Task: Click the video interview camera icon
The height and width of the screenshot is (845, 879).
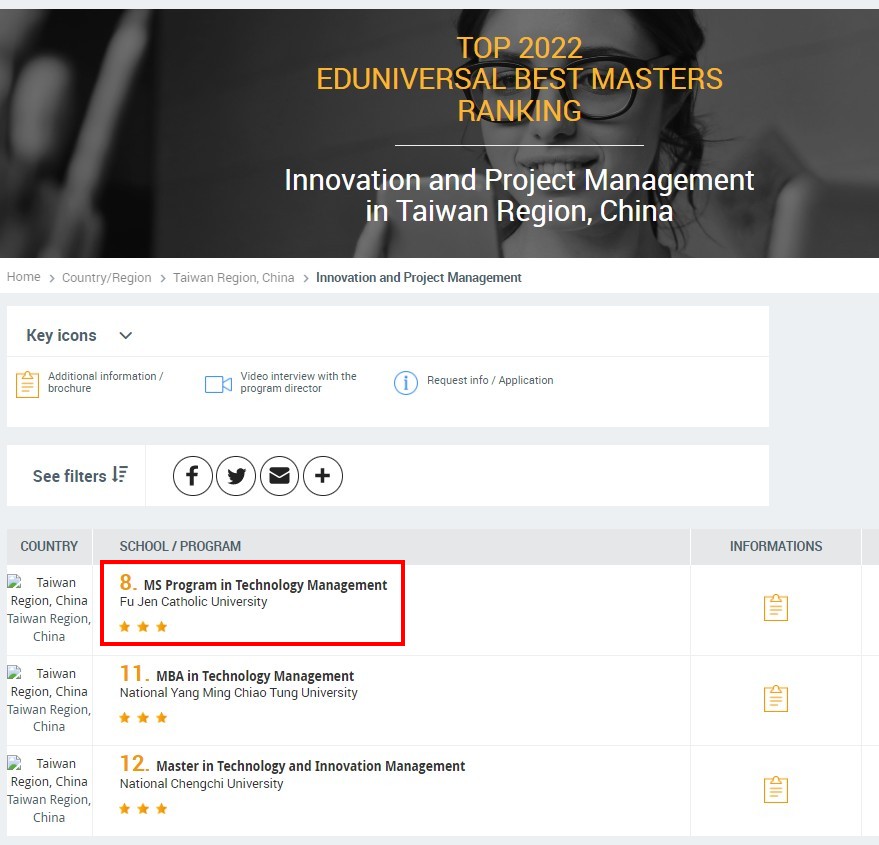Action: pyautogui.click(x=218, y=384)
